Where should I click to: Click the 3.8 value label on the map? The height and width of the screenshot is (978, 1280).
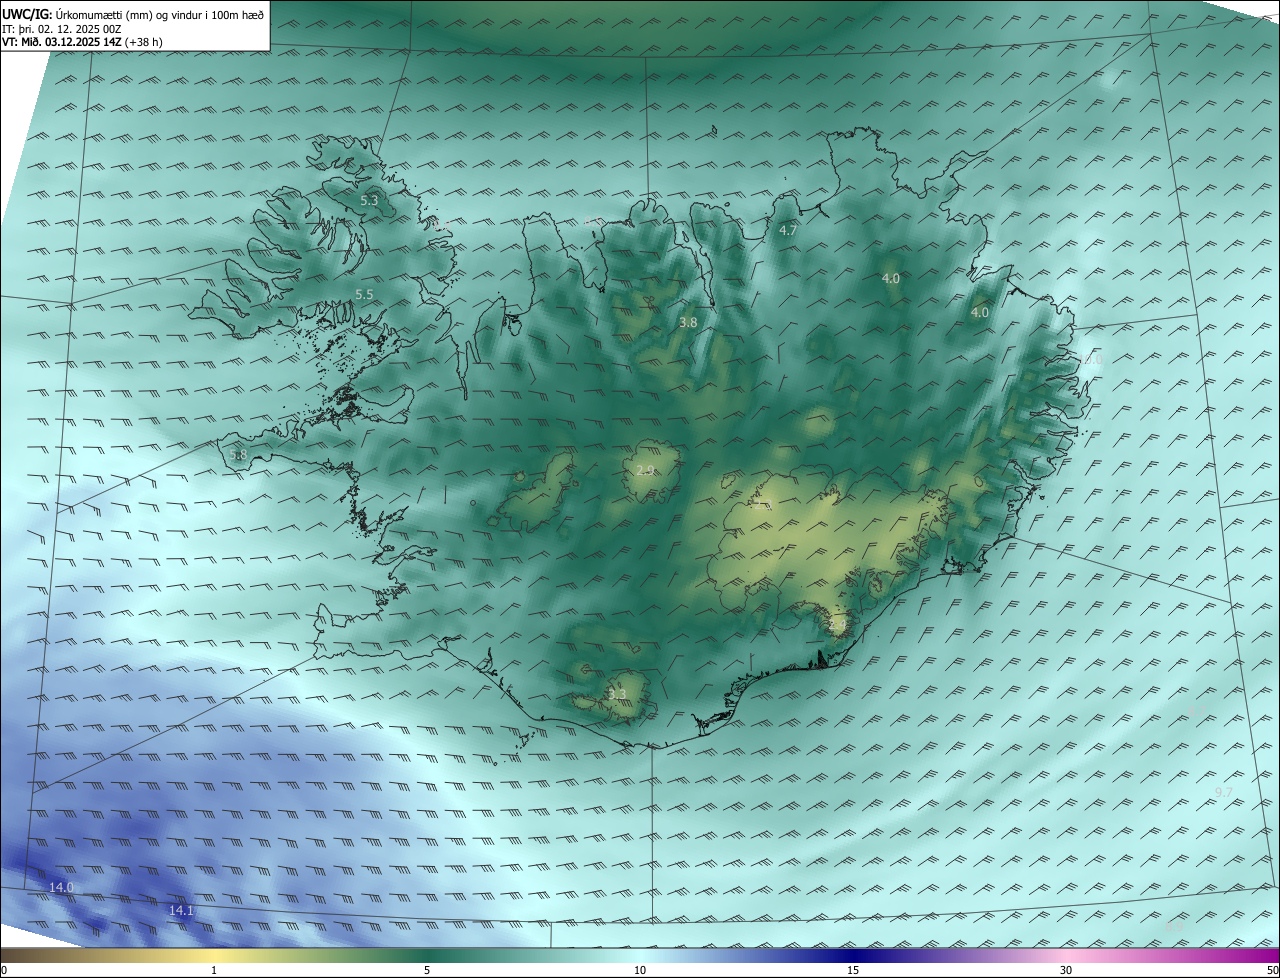pyautogui.click(x=688, y=322)
